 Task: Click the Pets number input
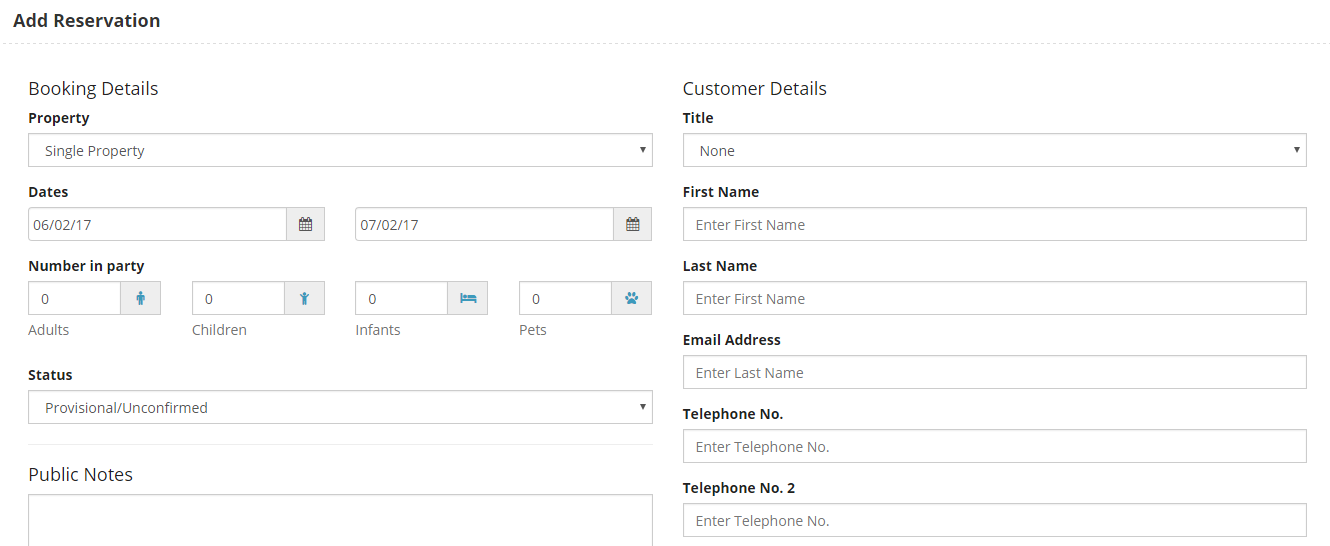565,298
